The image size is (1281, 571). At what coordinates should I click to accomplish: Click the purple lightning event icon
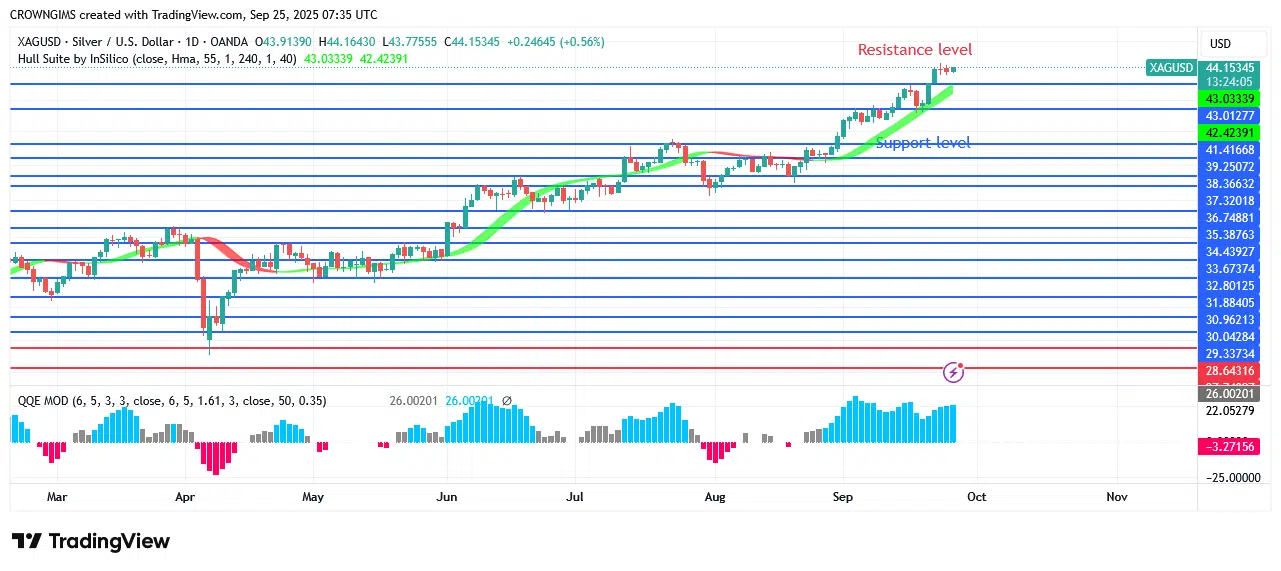(x=954, y=372)
